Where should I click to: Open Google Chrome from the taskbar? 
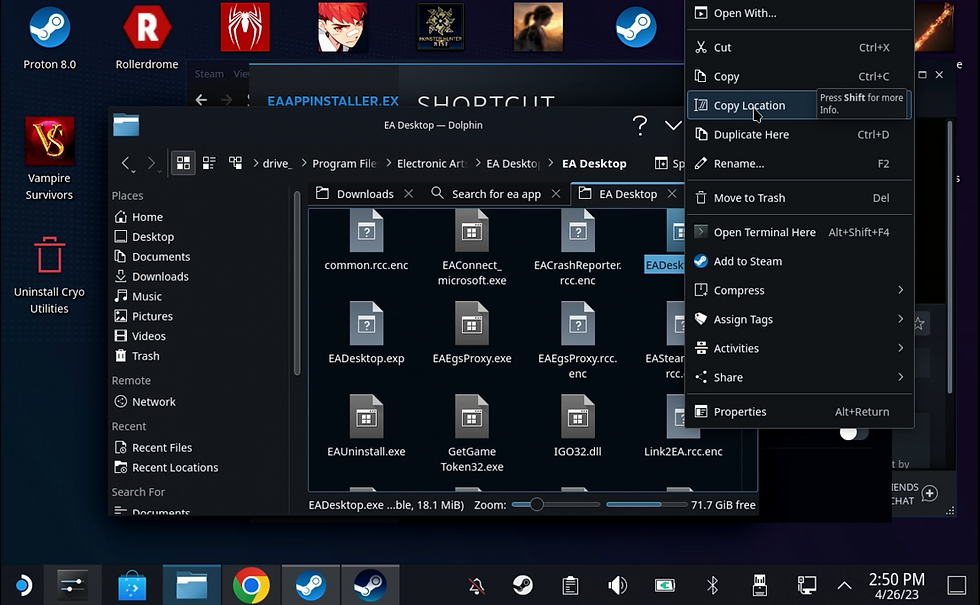[x=251, y=586]
